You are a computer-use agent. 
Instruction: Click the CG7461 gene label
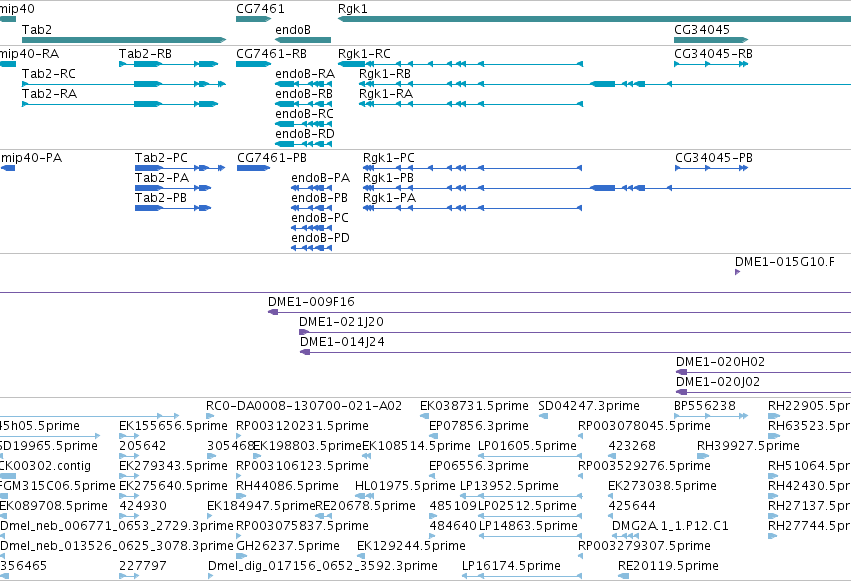click(260, 9)
